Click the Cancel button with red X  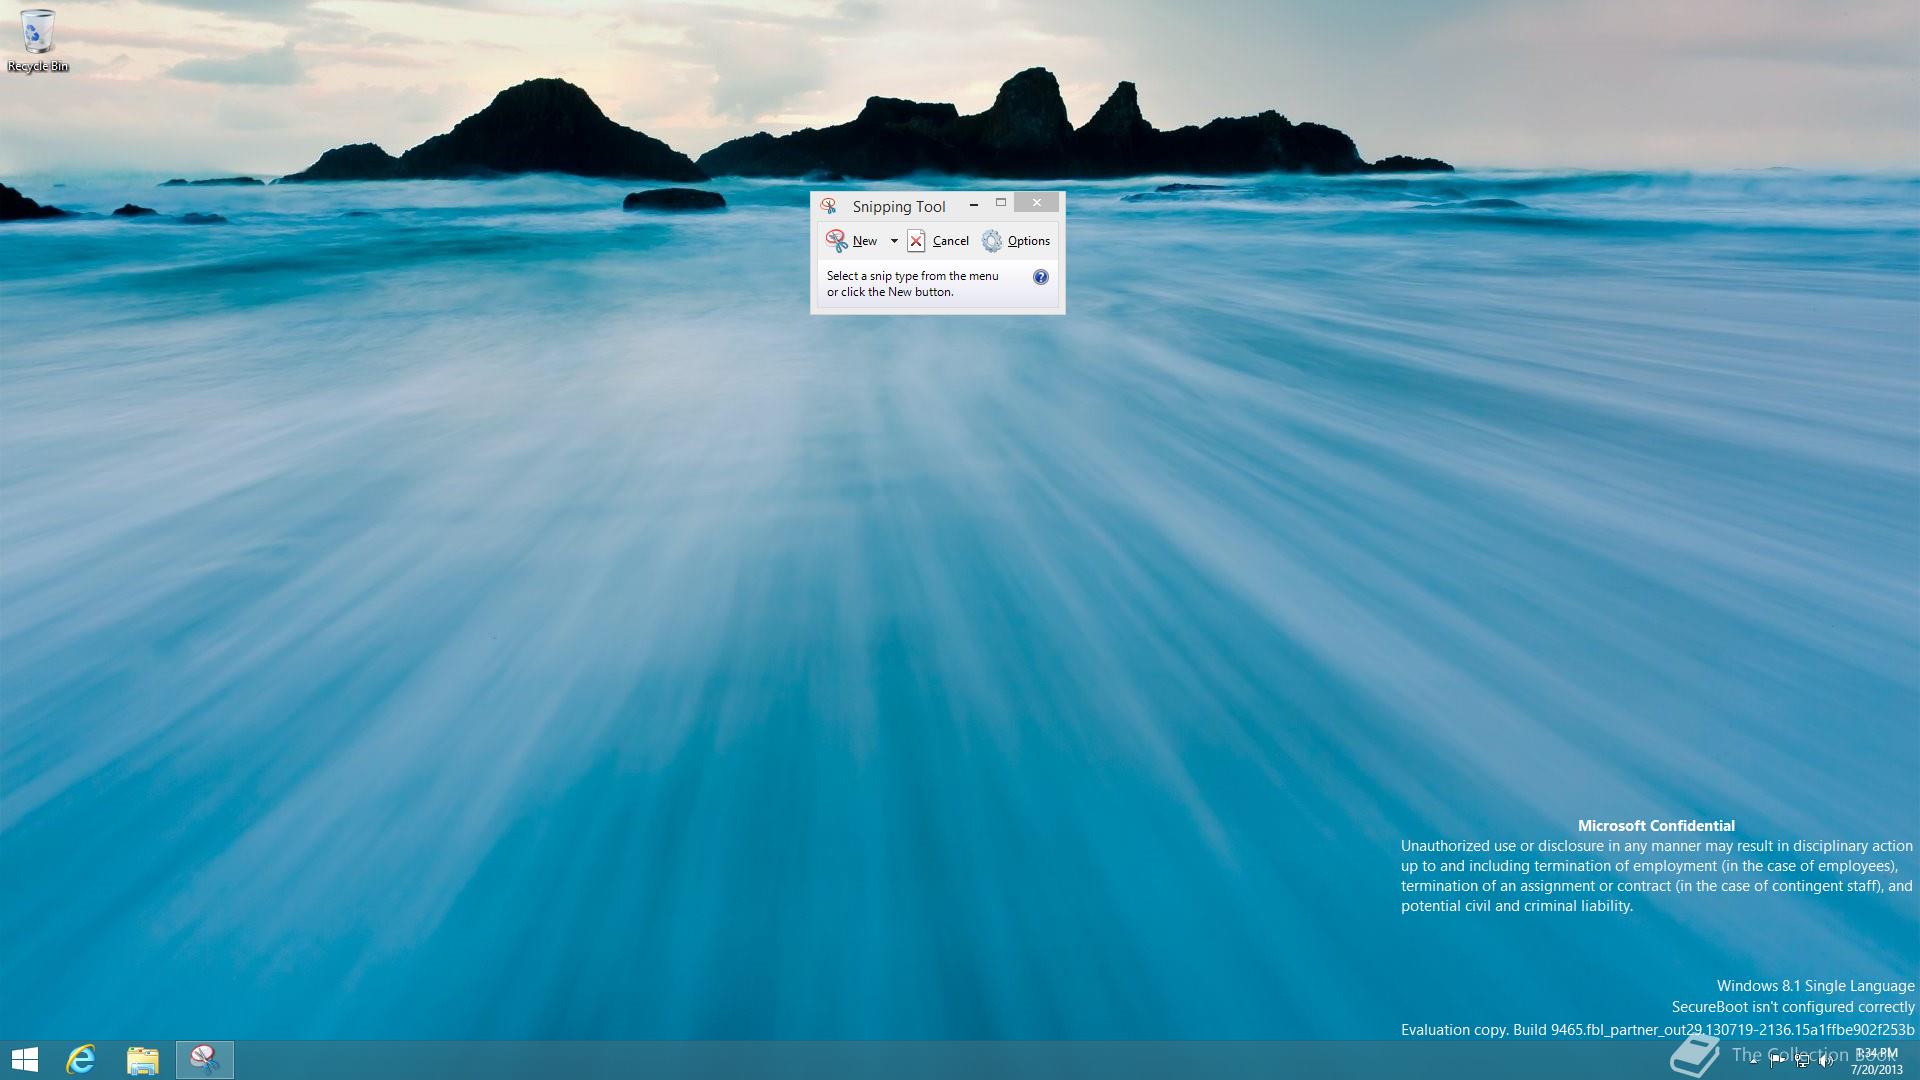pos(938,241)
